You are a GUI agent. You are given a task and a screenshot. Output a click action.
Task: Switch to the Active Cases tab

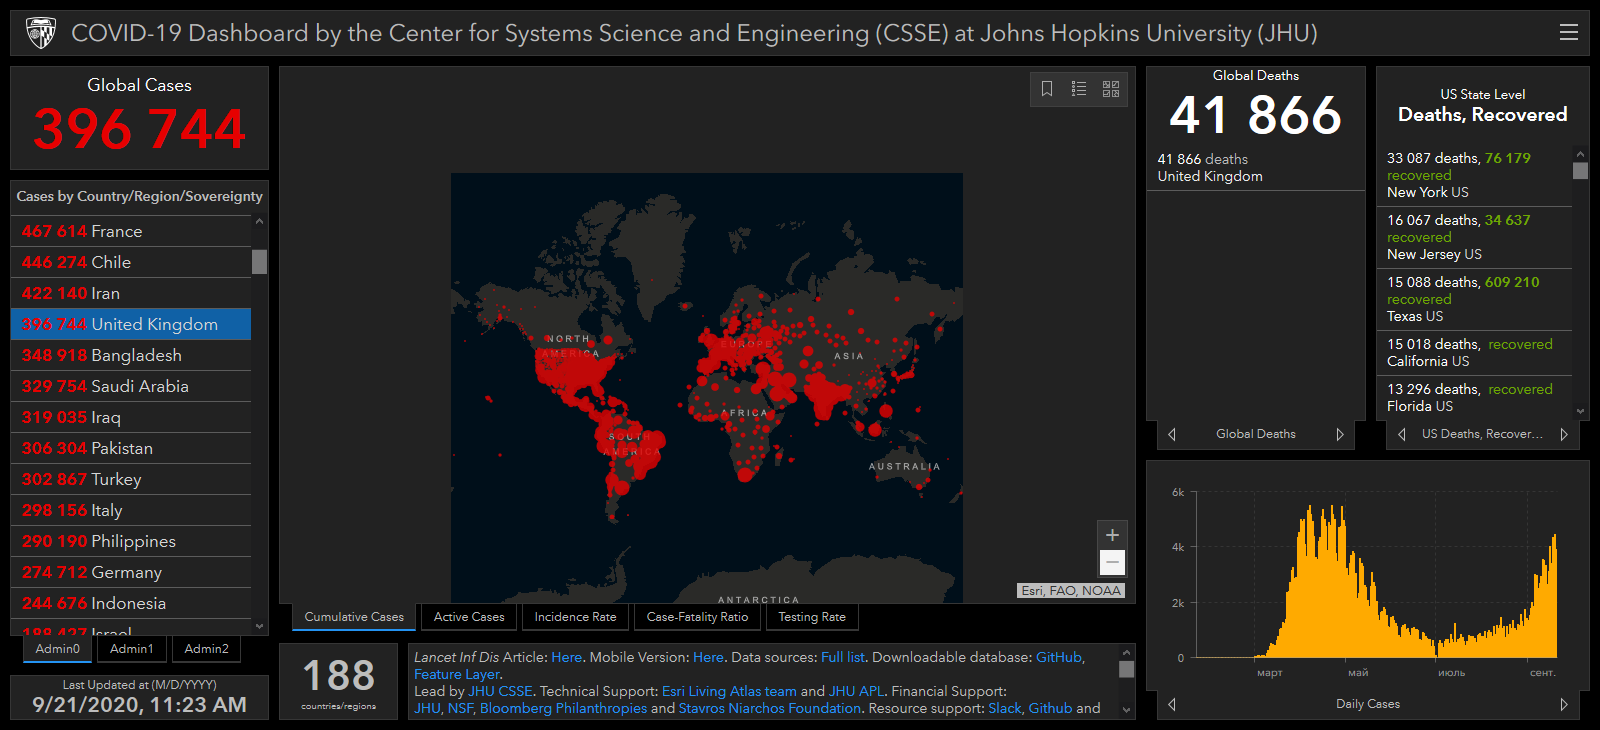(x=469, y=617)
